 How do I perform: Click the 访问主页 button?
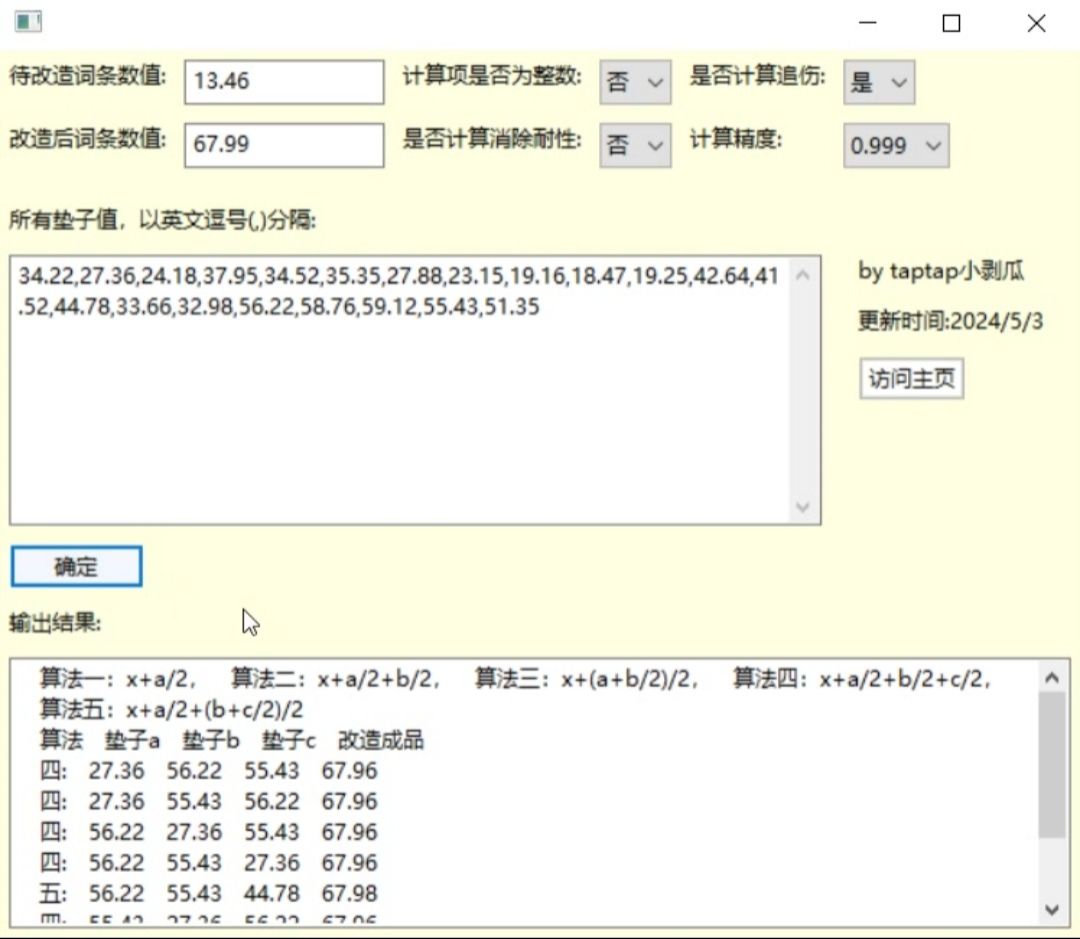point(911,378)
